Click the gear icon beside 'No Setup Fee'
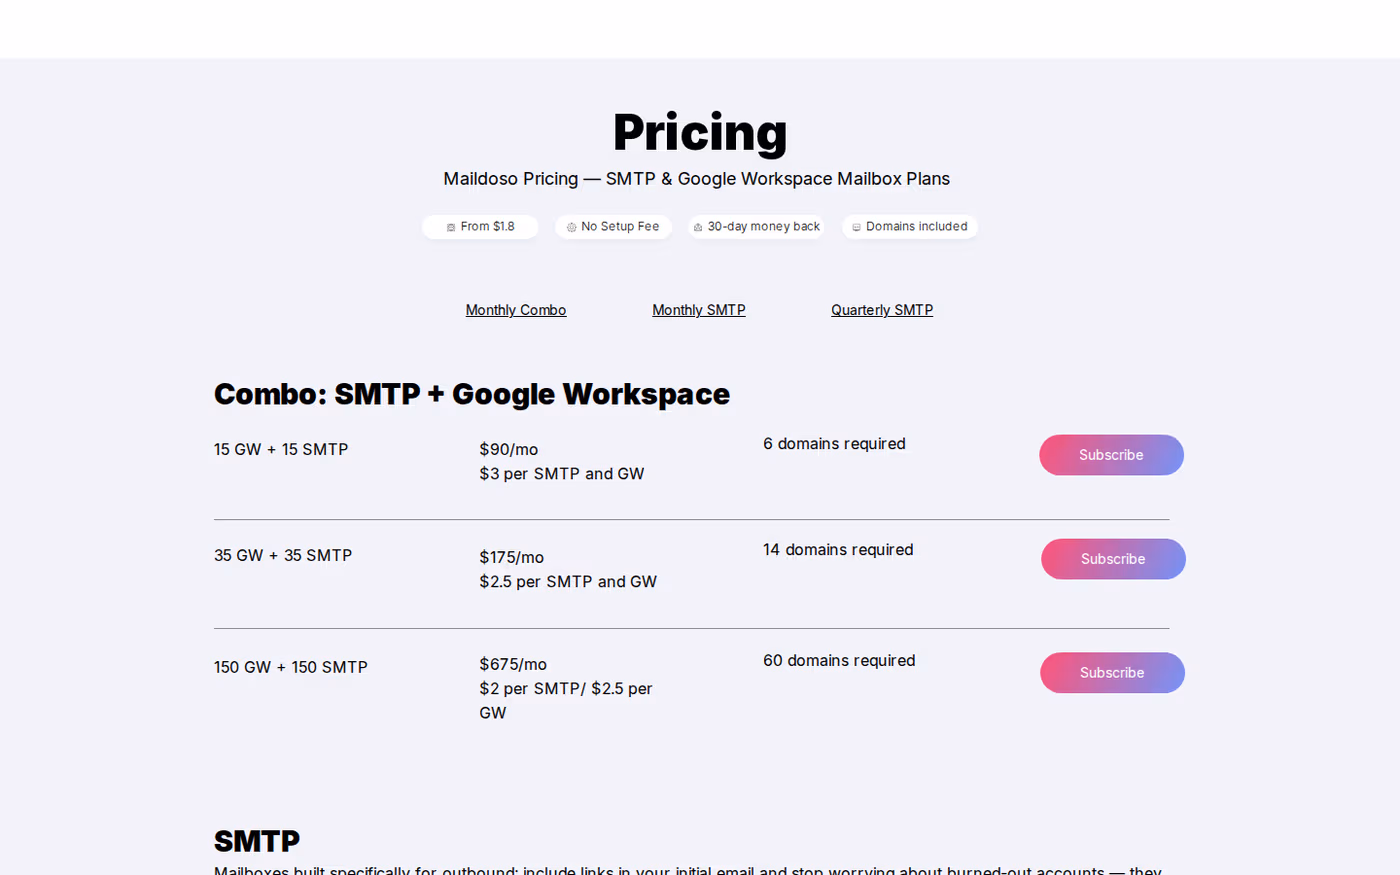 click(x=572, y=227)
